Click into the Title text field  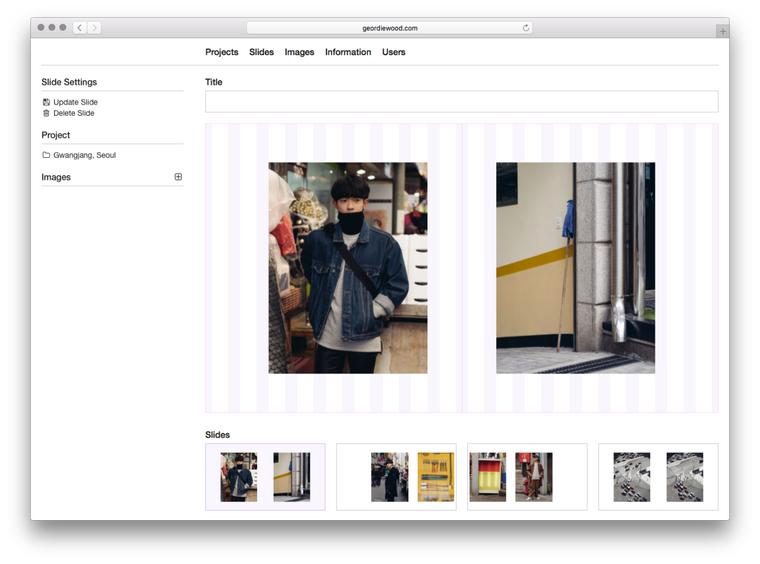(461, 101)
